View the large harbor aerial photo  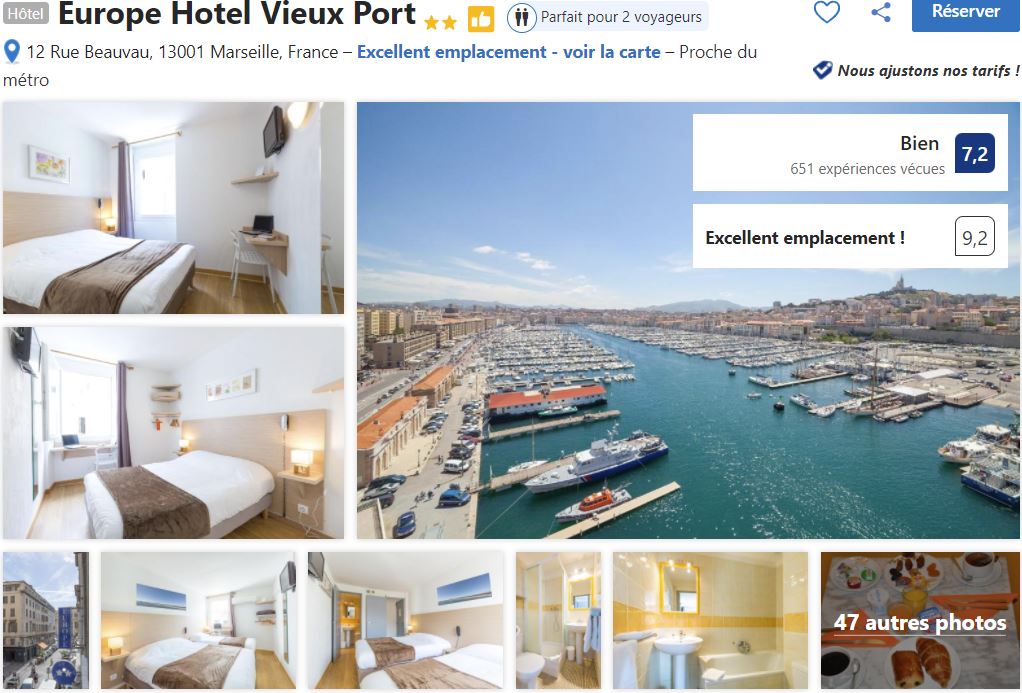(x=688, y=320)
